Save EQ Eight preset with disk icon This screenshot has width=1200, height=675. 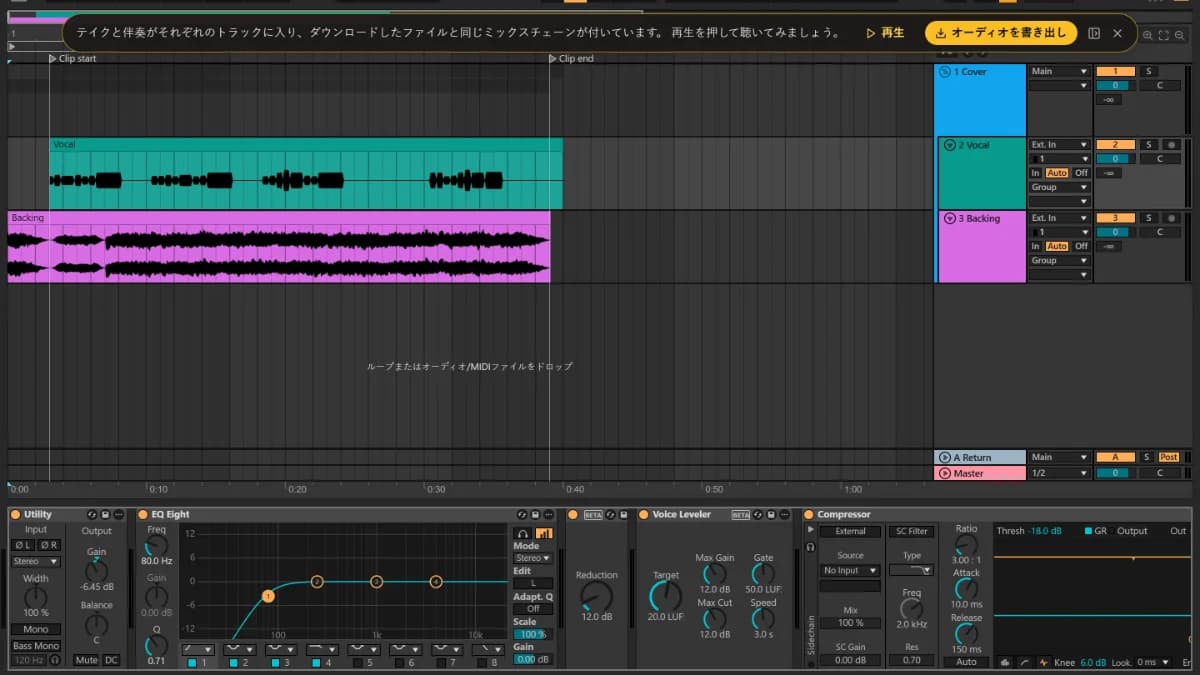click(x=535, y=514)
